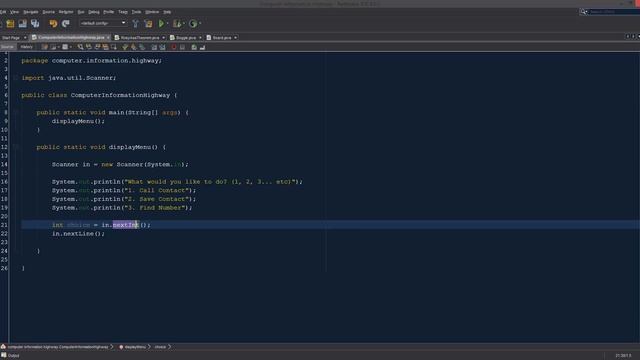Click the Stop Macro Recording icon
This screenshot has width=640, height=360.
[x=182, y=47]
